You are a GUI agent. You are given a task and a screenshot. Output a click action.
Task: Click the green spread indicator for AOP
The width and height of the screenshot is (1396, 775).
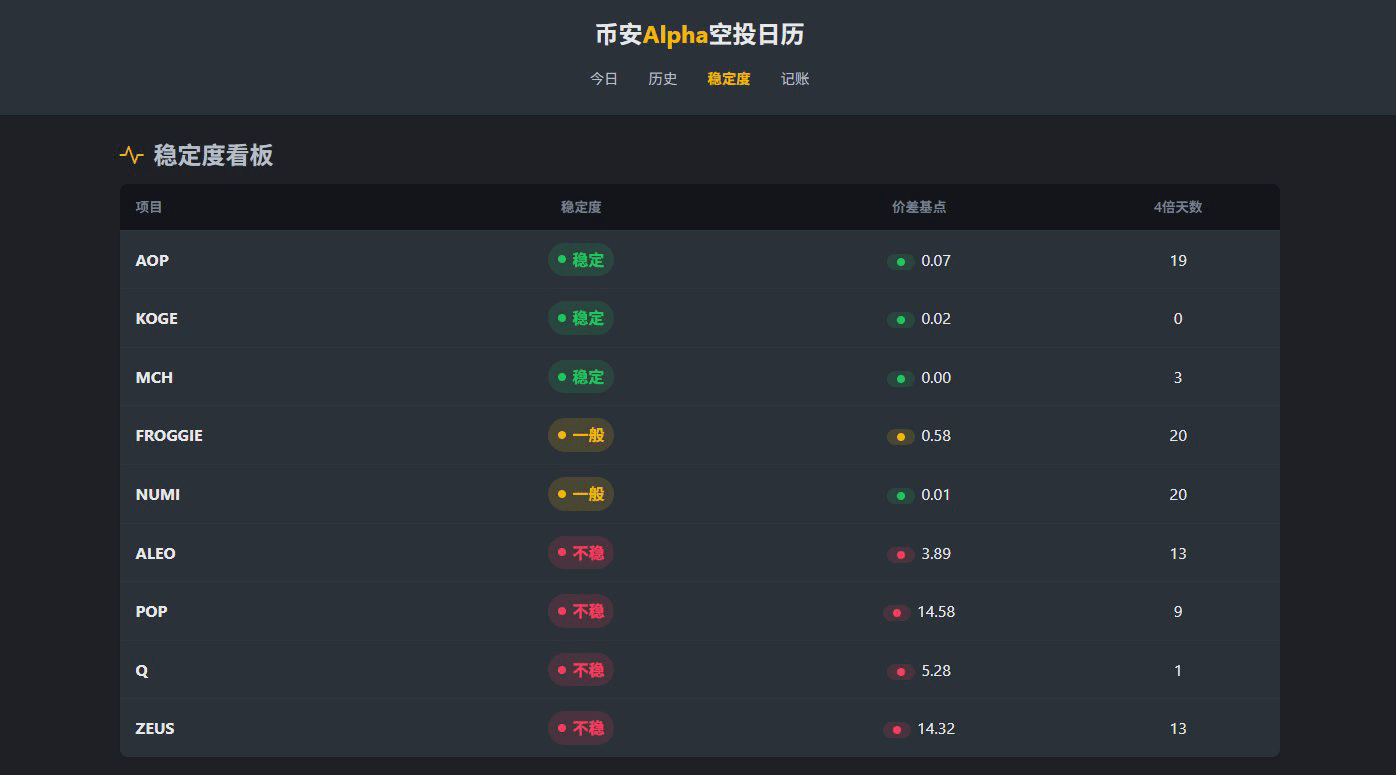pyautogui.click(x=900, y=262)
